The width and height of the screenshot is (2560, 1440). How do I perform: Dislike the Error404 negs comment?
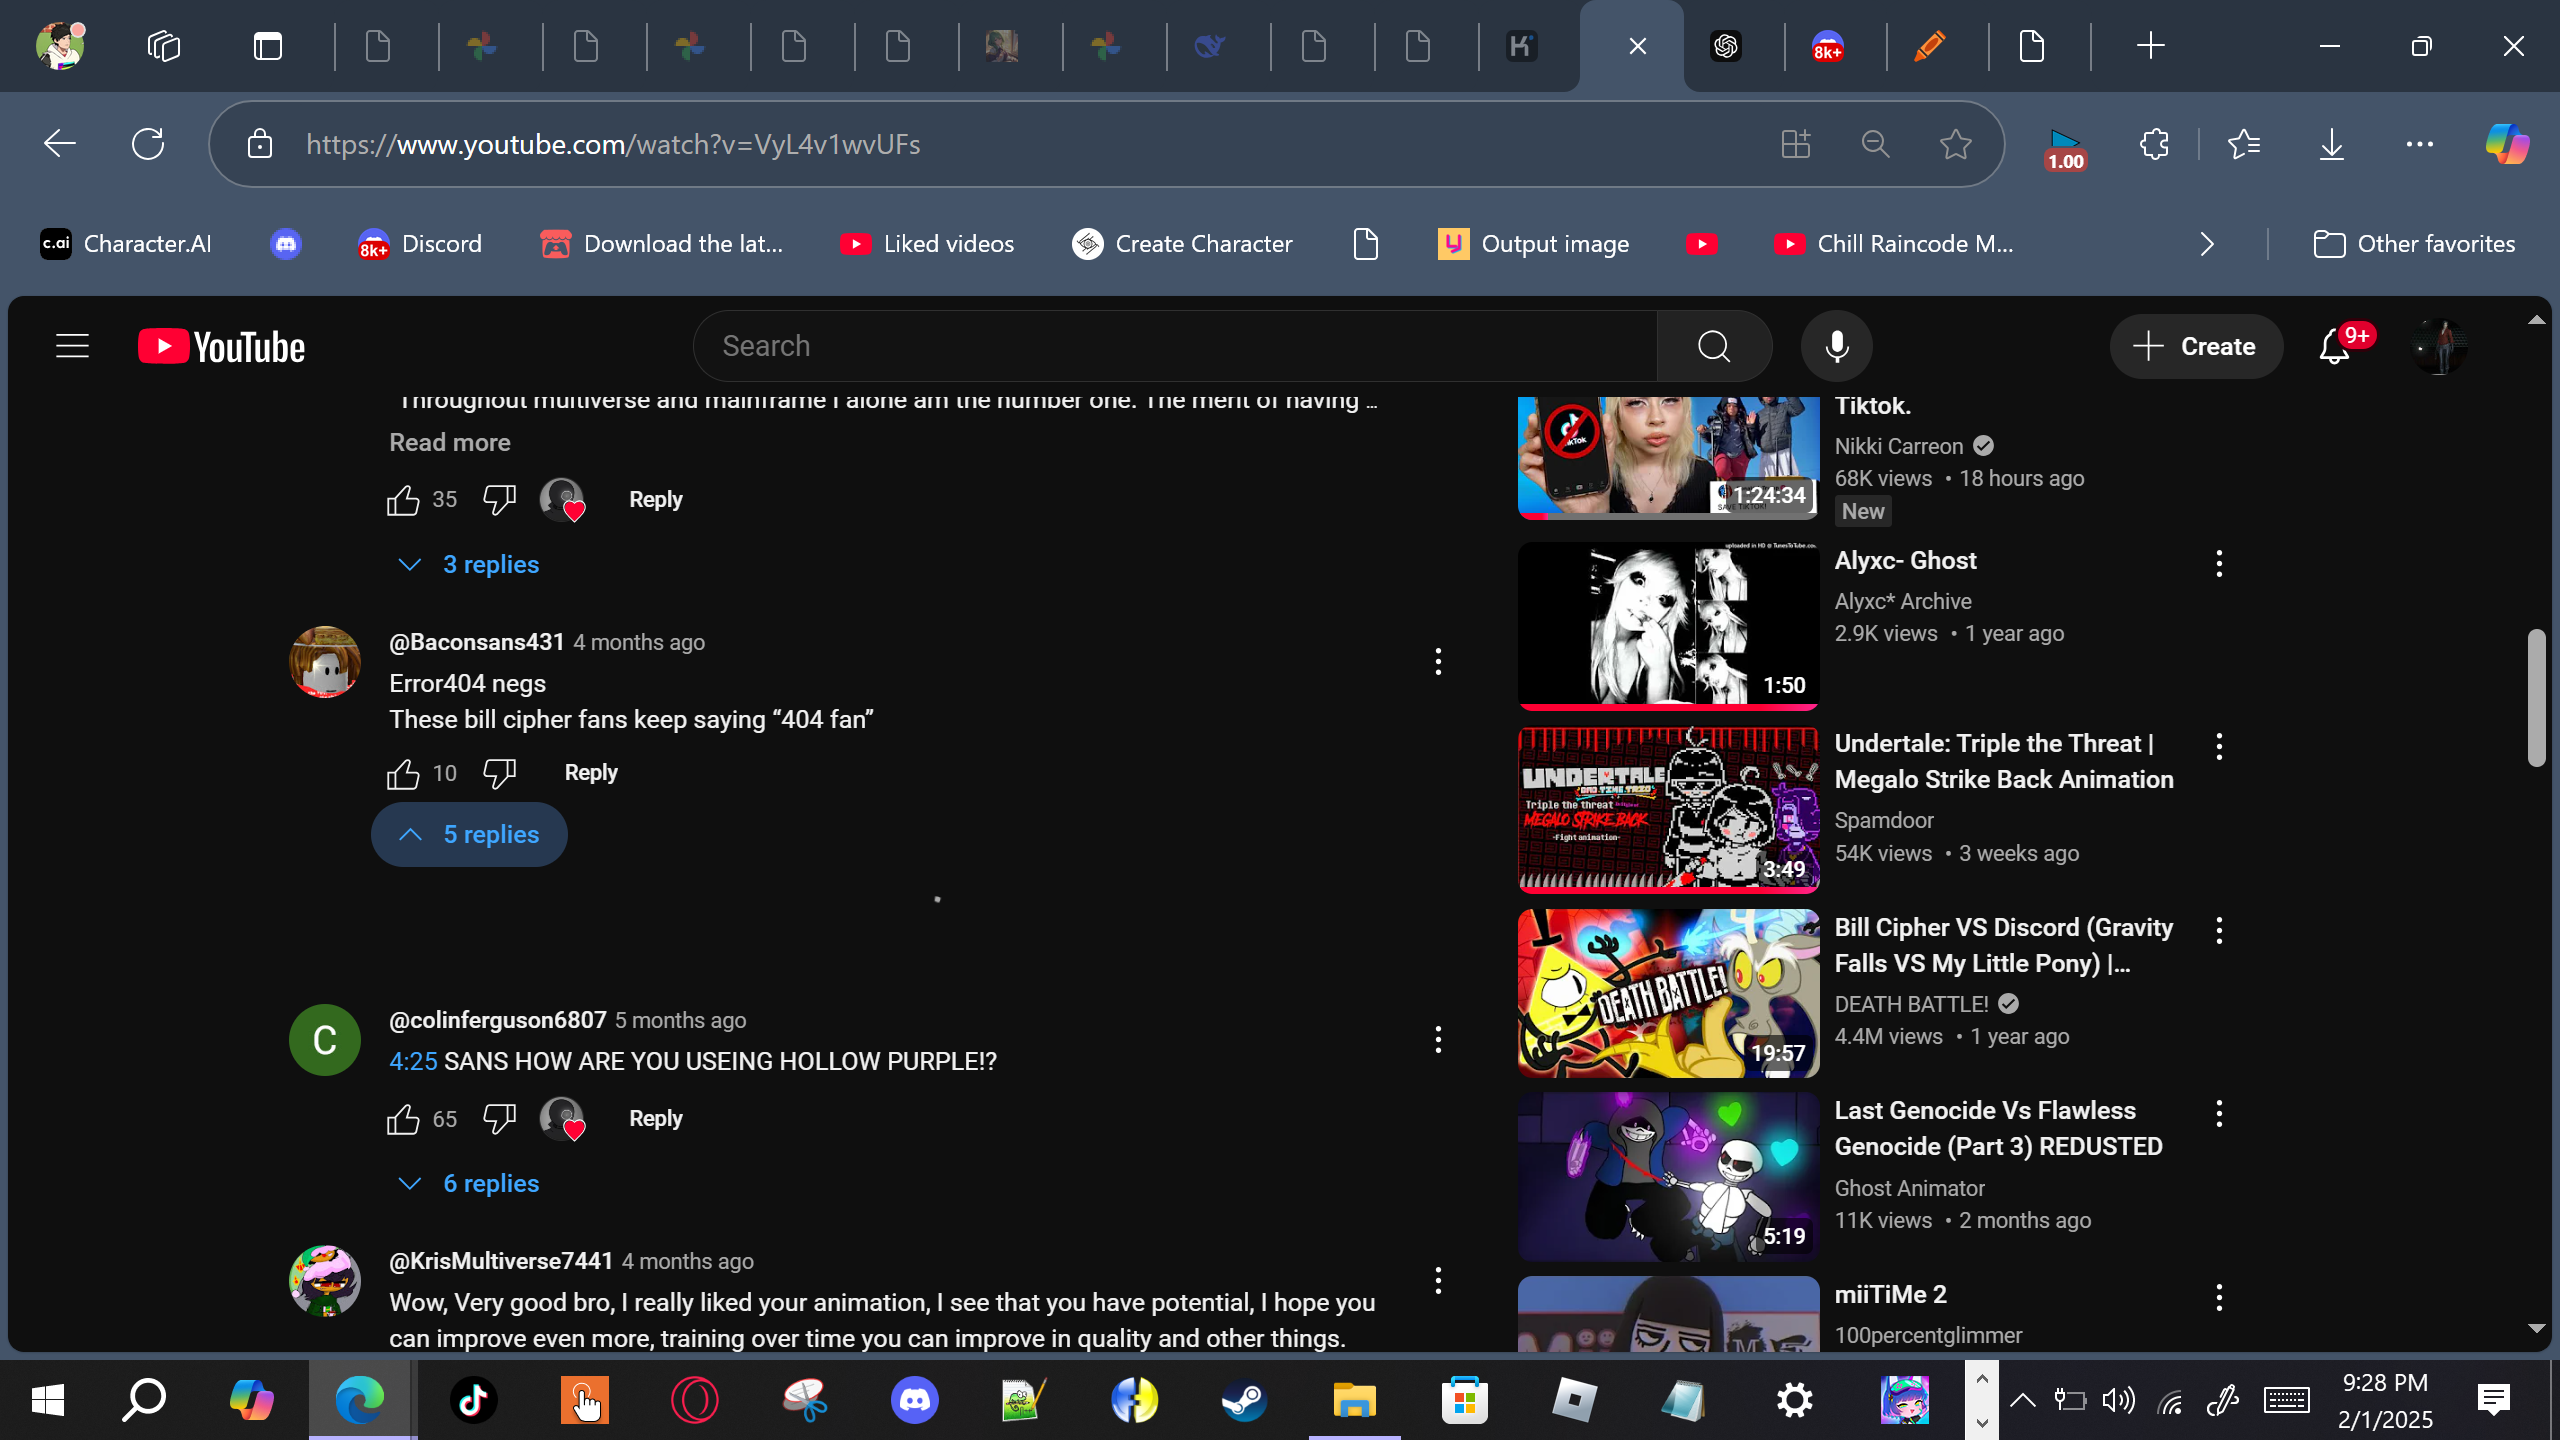pos(499,772)
